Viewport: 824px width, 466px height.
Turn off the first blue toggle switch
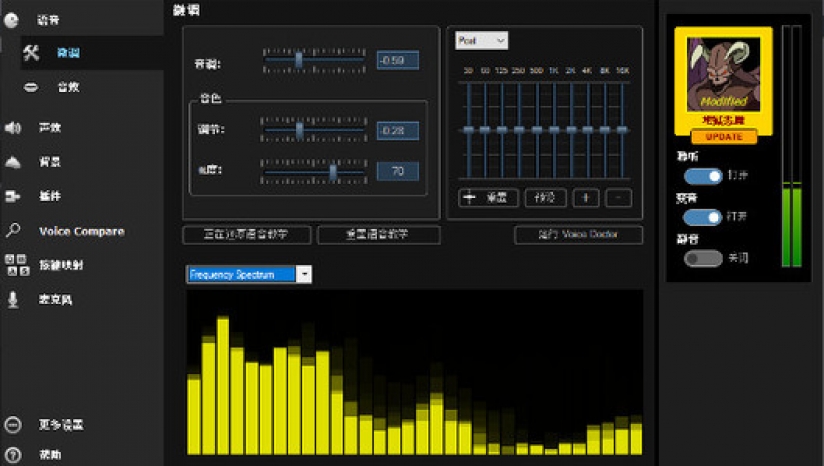[703, 176]
